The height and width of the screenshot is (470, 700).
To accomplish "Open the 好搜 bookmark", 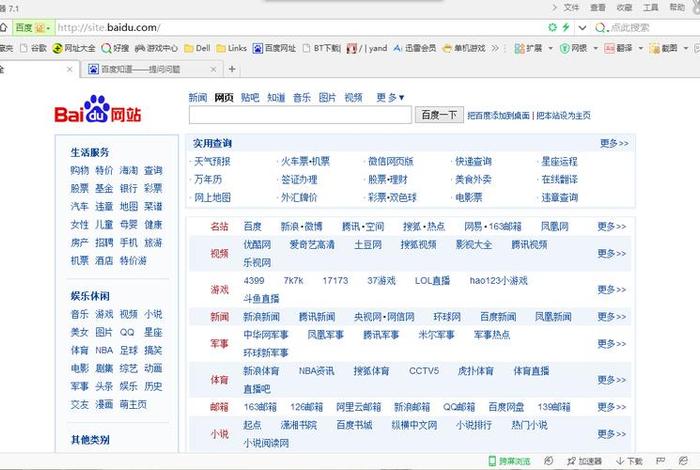I will pos(115,48).
